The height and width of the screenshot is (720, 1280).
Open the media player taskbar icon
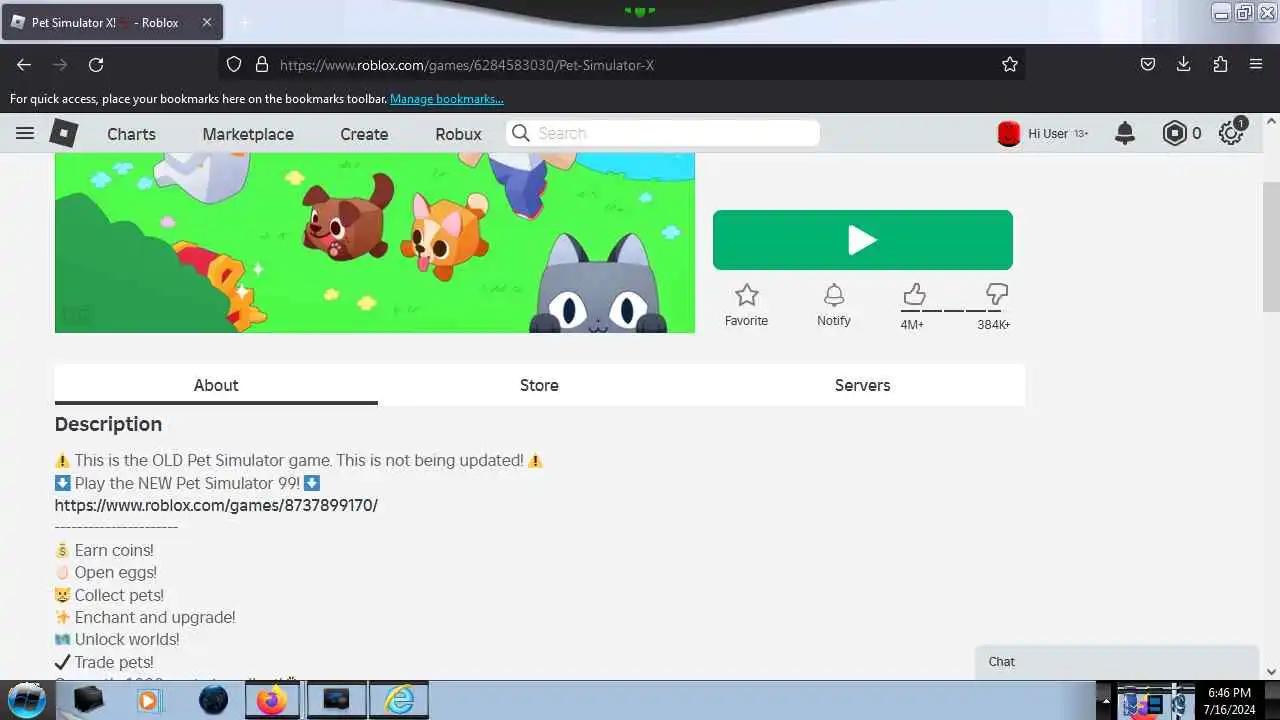tap(148, 700)
